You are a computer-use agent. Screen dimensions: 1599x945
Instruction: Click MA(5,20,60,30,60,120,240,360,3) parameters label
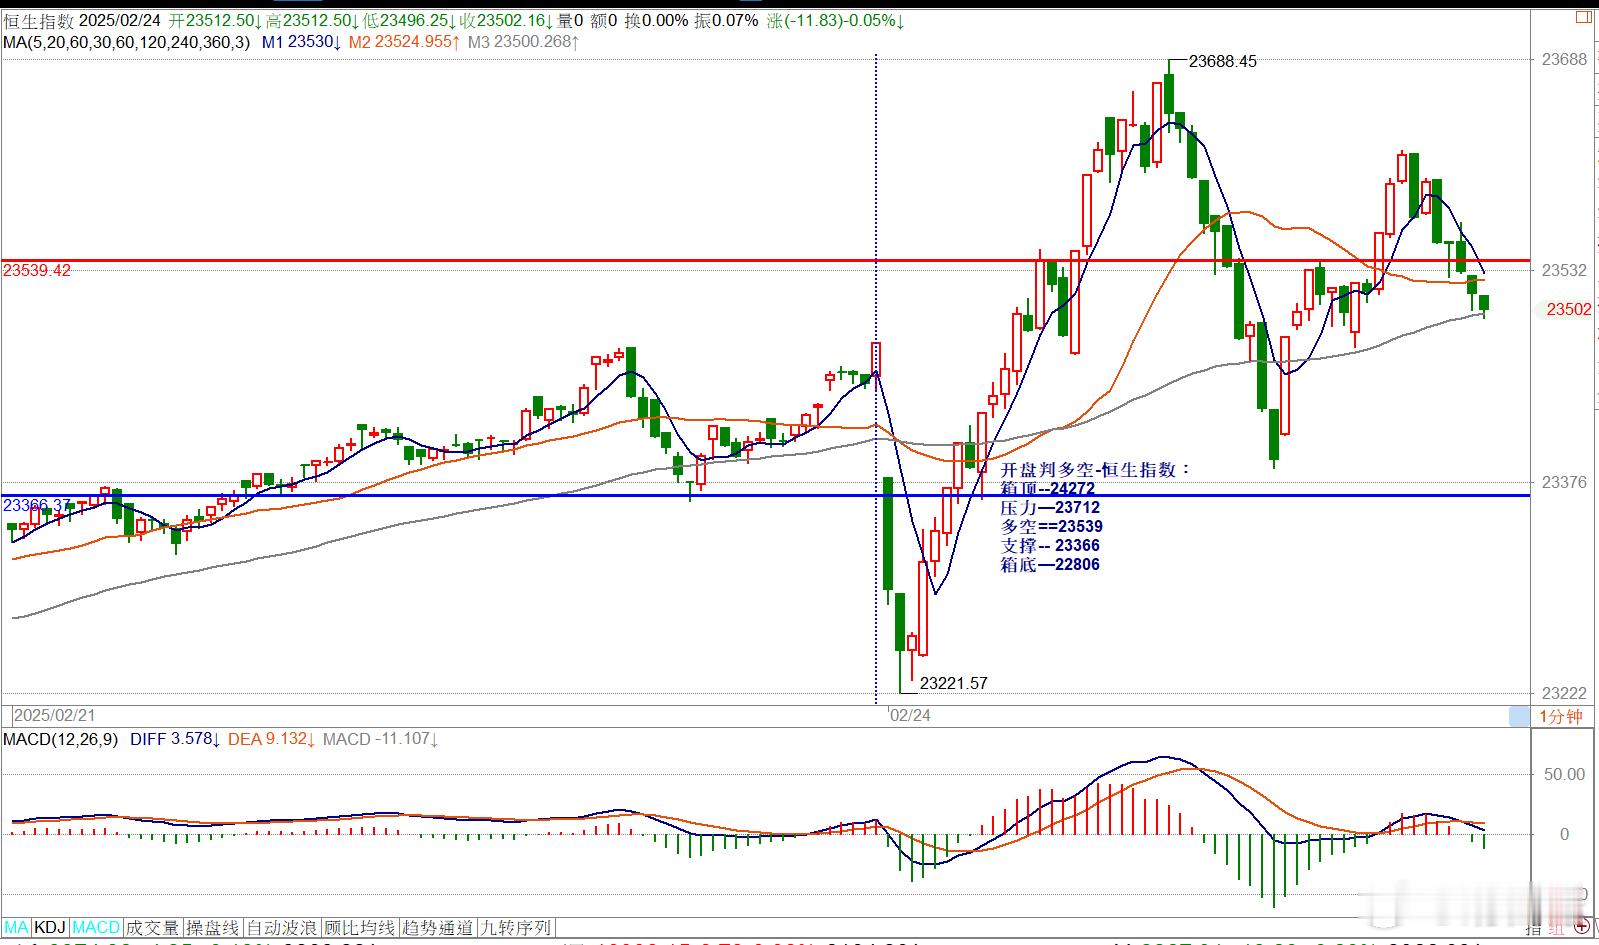click(127, 42)
